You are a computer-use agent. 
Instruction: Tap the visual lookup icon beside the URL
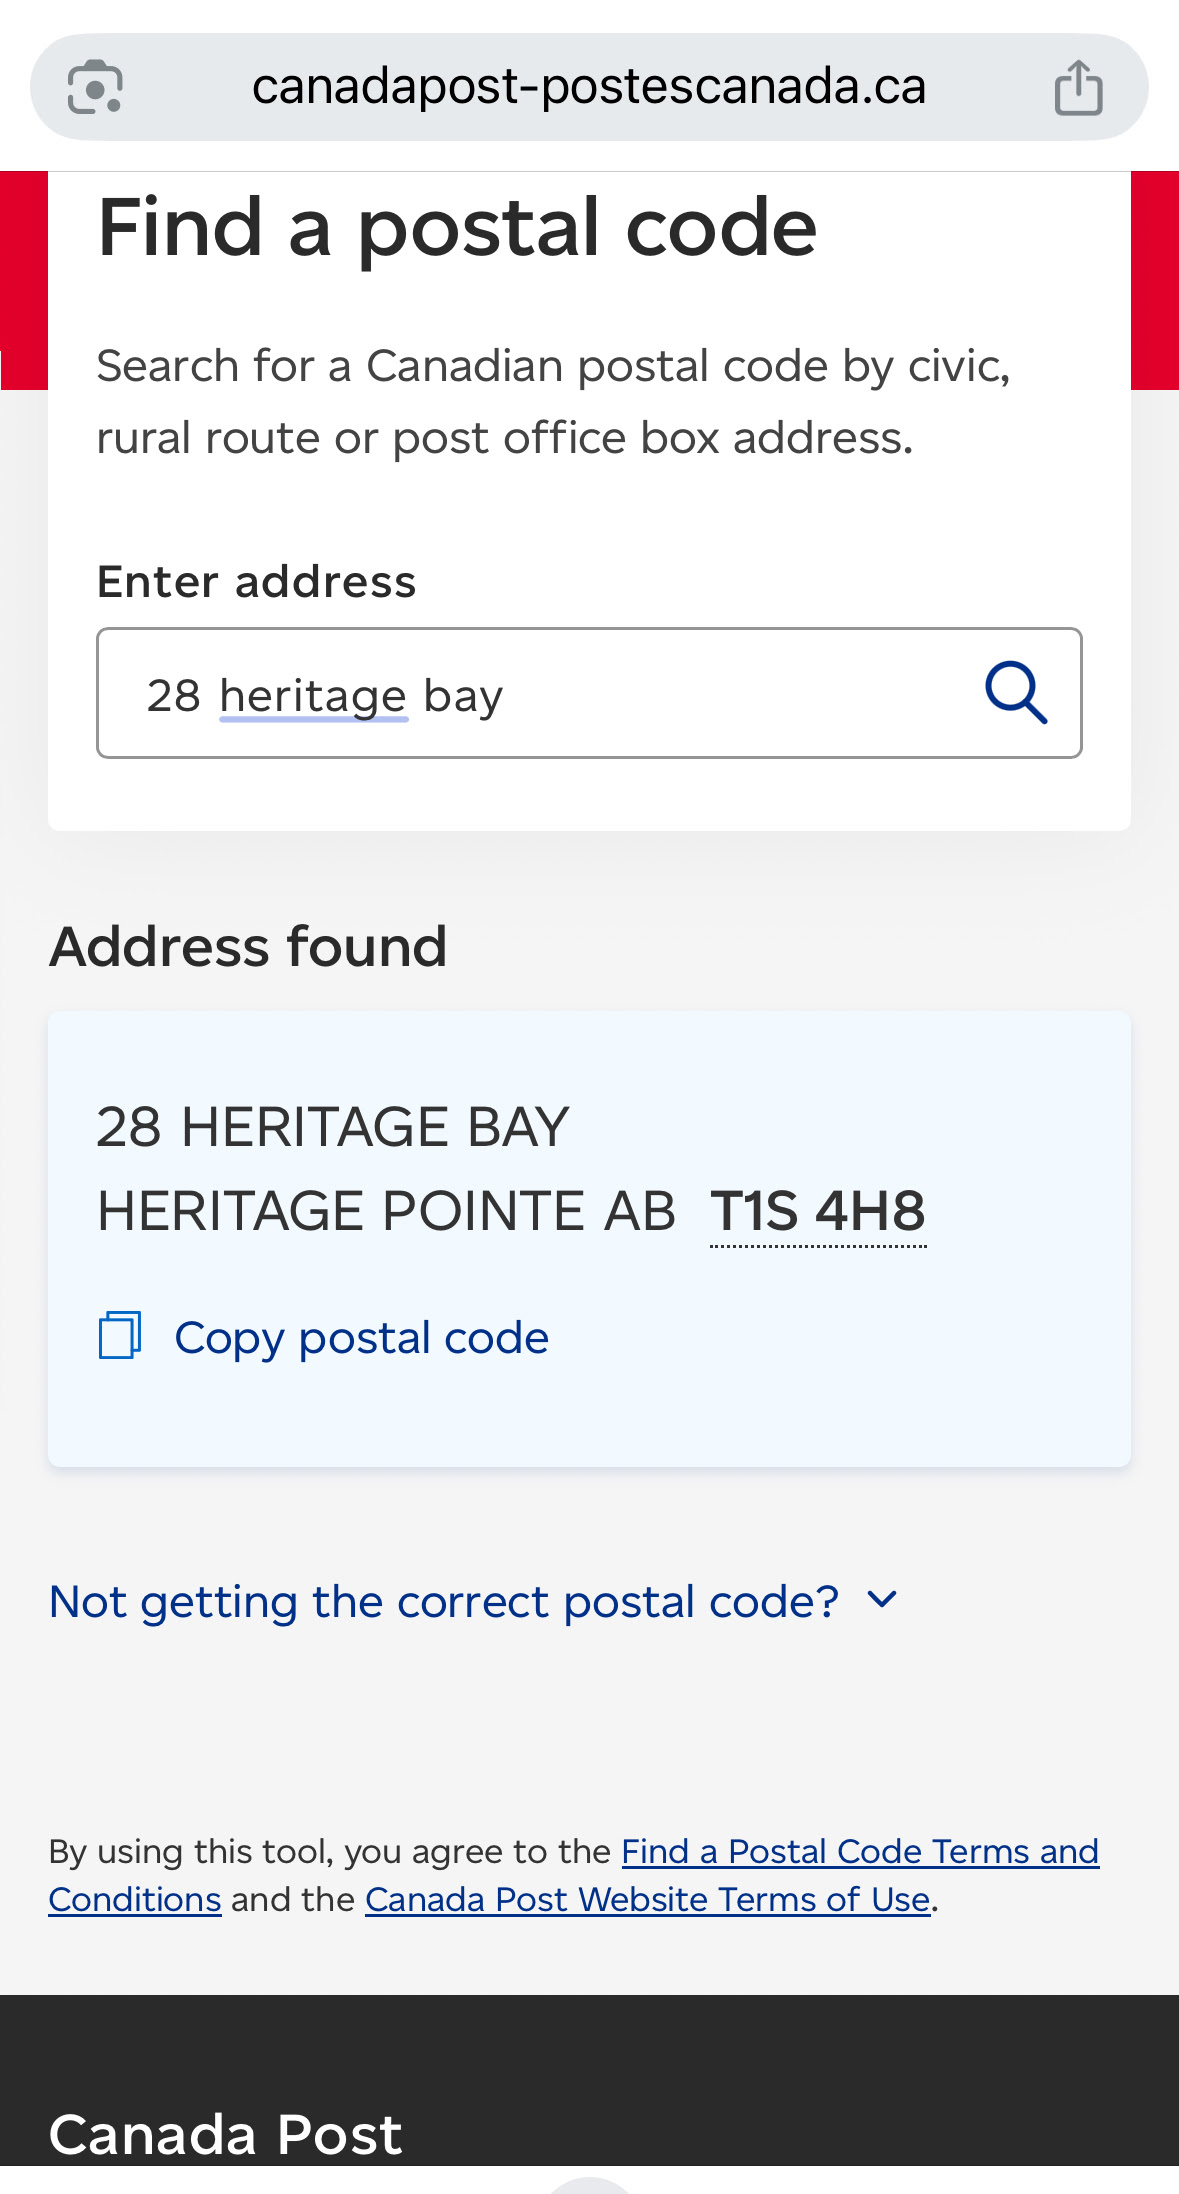point(95,88)
